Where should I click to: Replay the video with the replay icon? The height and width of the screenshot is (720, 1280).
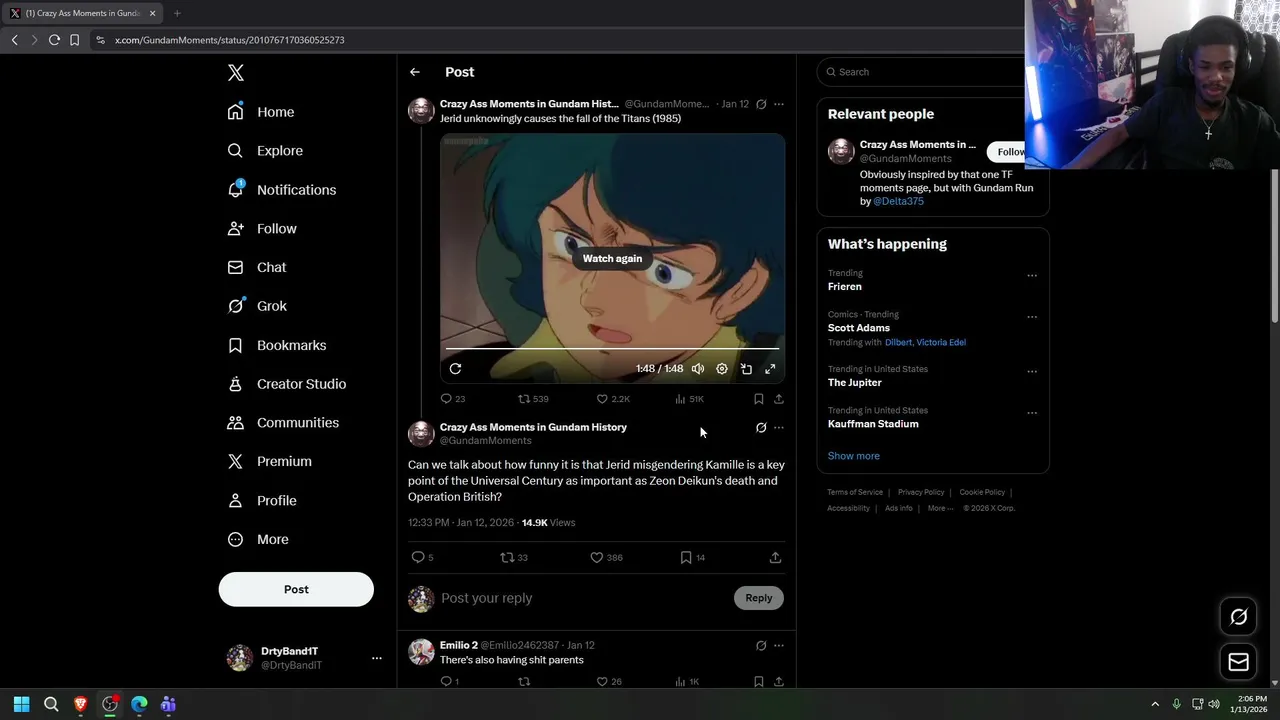(x=455, y=369)
